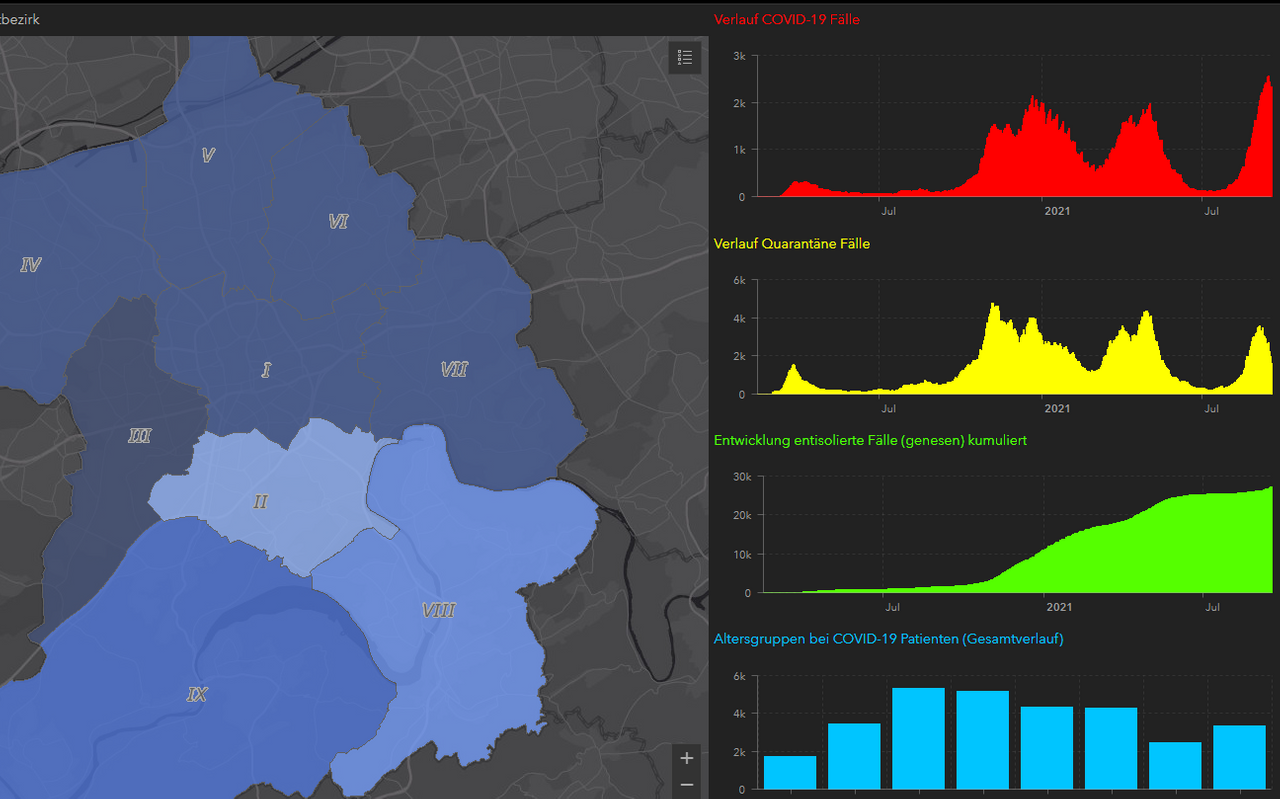1280x799 pixels.
Task: Click the 'Altersgruppen bei COVID-19 Patienten' title
Action: click(x=888, y=638)
